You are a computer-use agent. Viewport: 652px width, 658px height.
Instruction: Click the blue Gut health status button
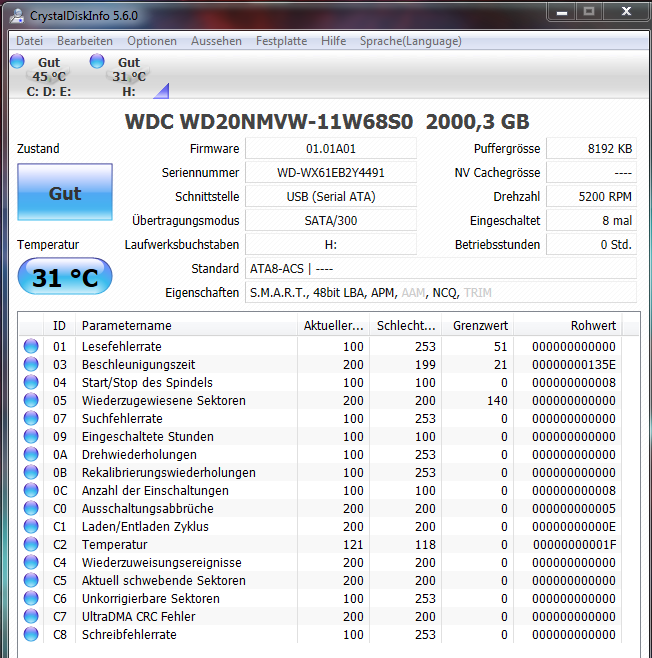pos(65,192)
